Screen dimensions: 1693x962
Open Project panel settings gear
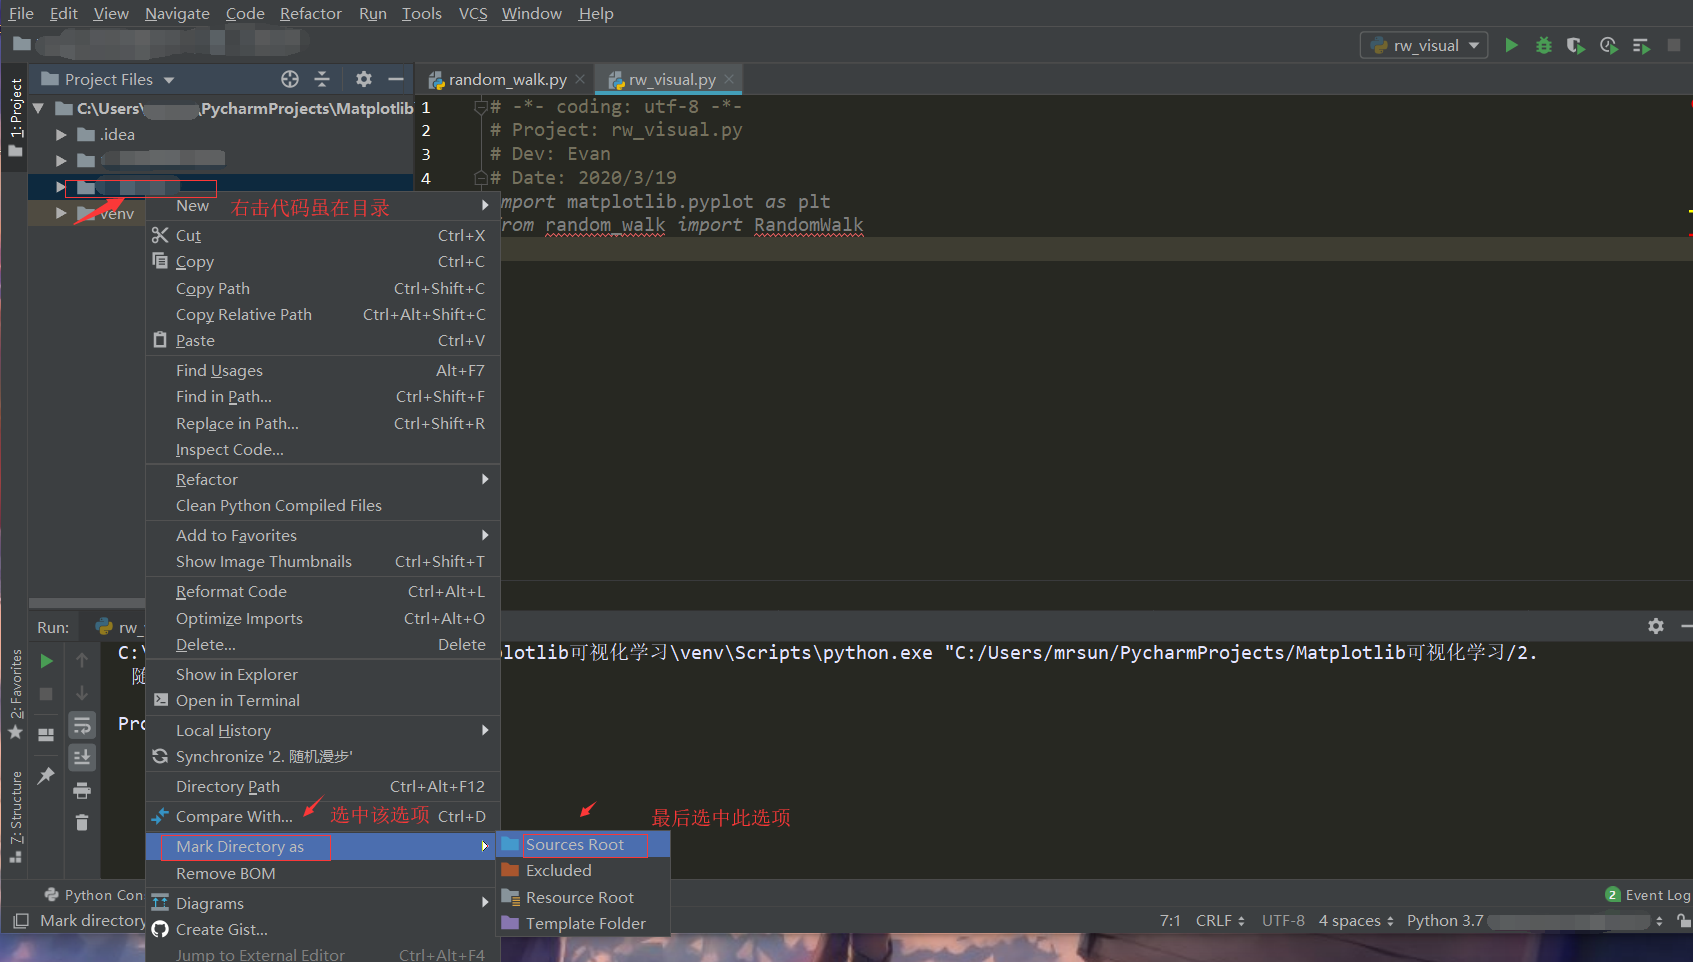point(364,79)
